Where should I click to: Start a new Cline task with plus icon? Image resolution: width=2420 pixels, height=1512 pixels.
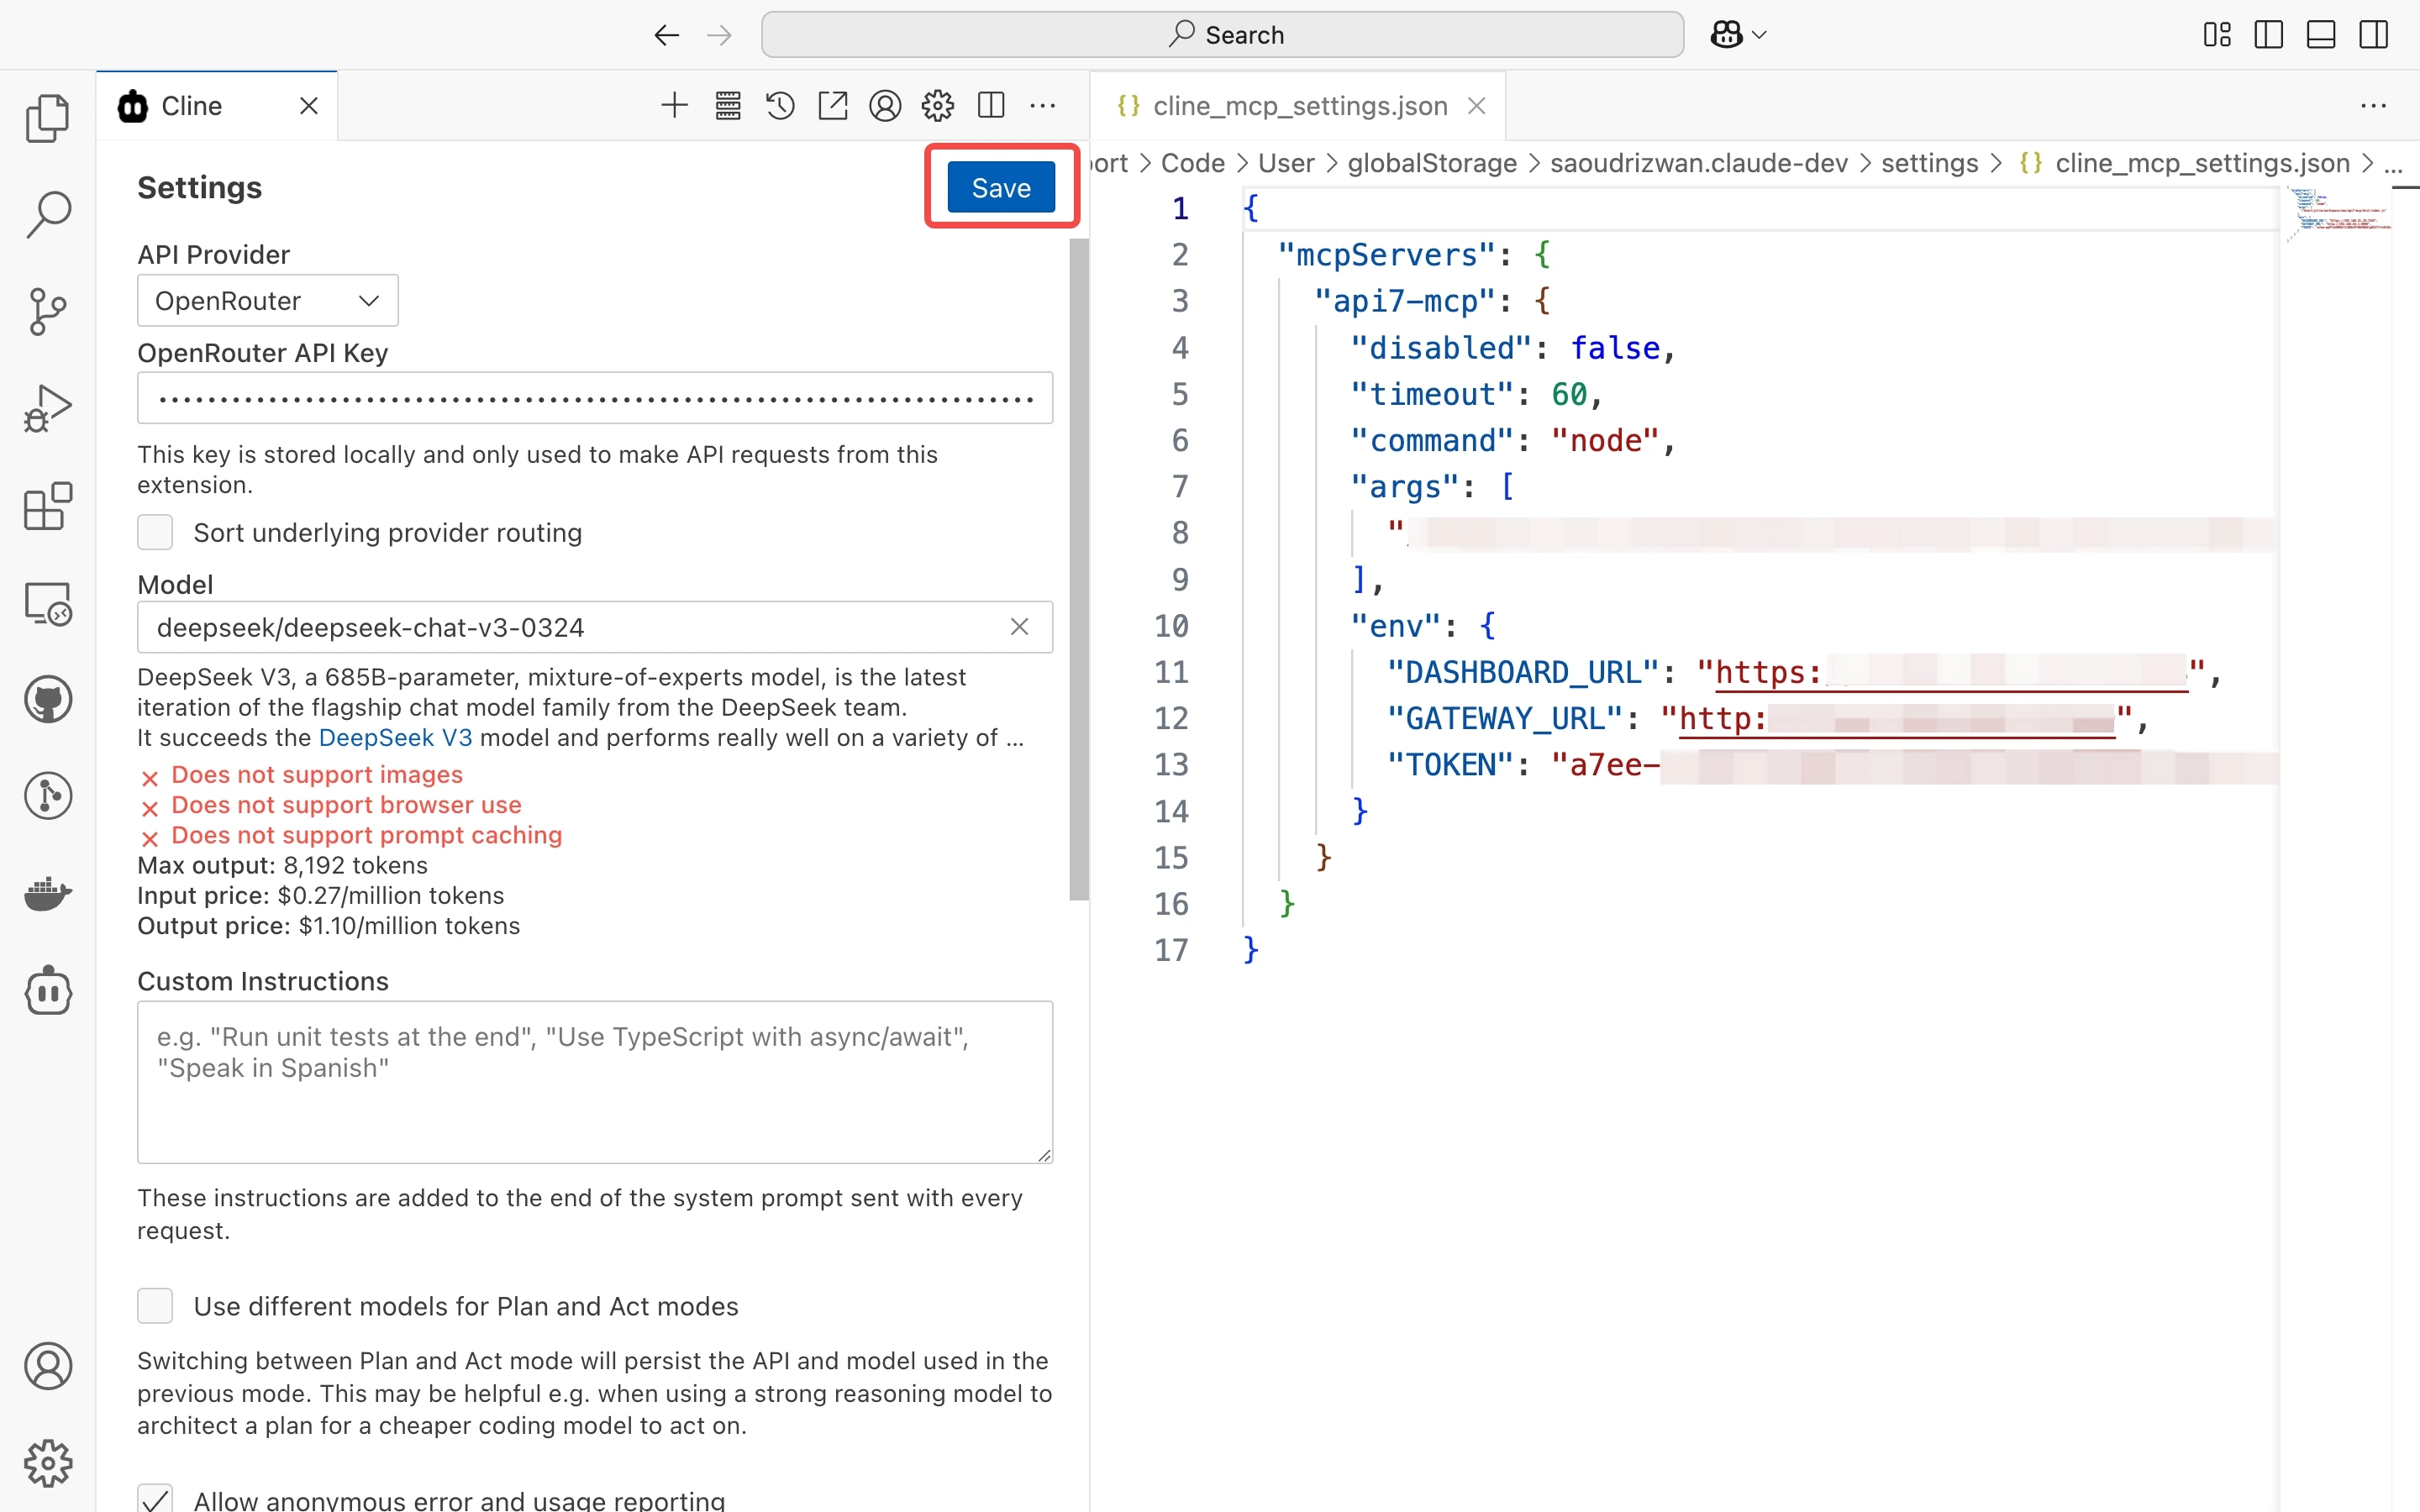point(675,105)
